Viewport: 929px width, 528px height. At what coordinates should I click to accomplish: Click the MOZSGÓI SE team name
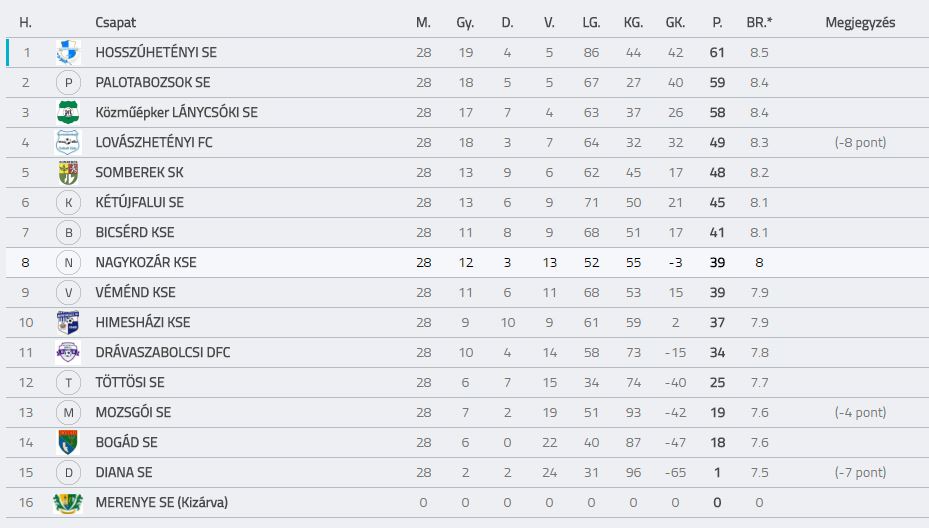point(133,412)
